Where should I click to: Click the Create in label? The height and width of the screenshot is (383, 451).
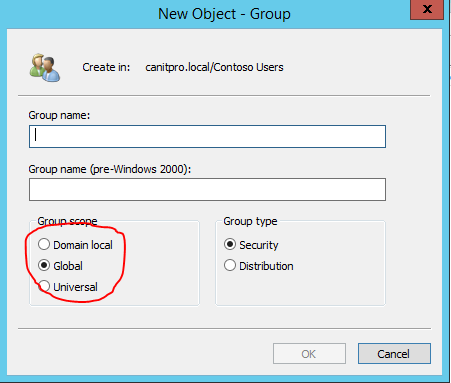pos(106,67)
